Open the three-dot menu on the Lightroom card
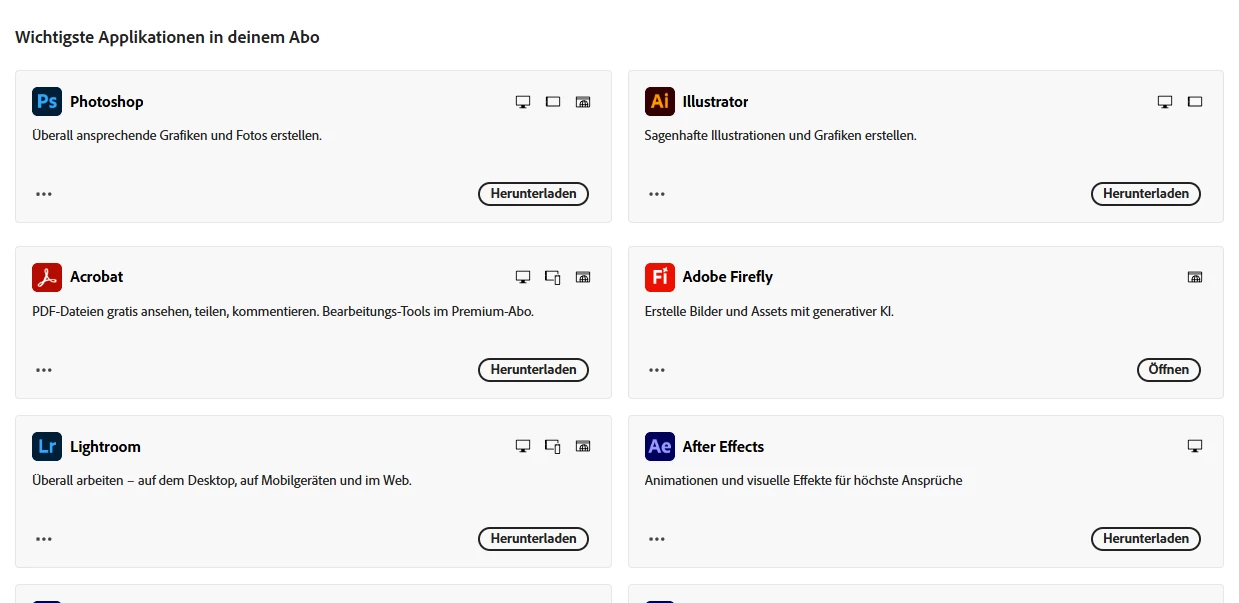This screenshot has height=603, width=1239. click(44, 539)
